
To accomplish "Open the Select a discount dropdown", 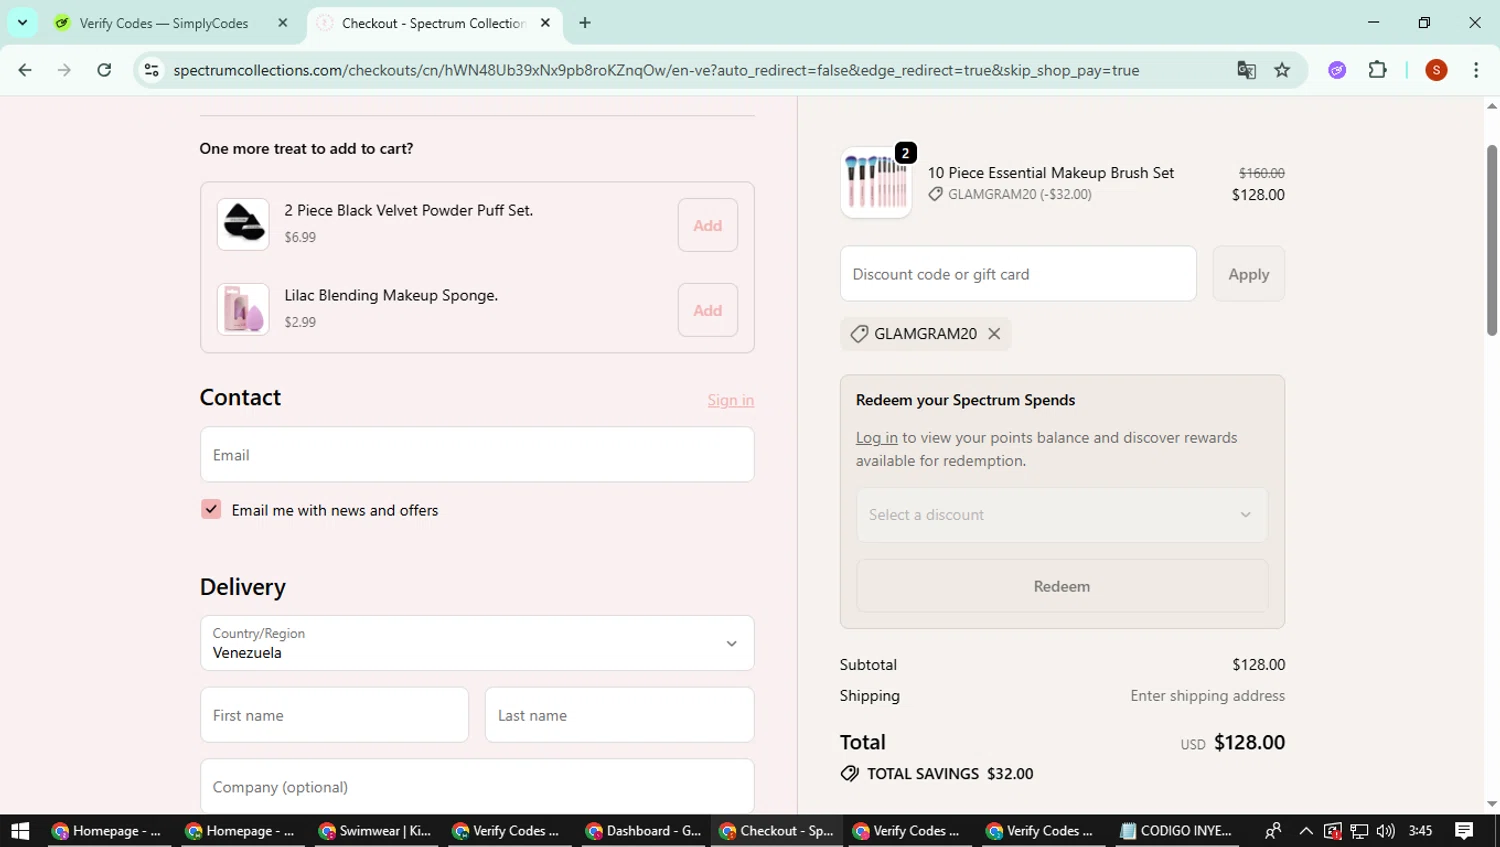I will [1062, 515].
